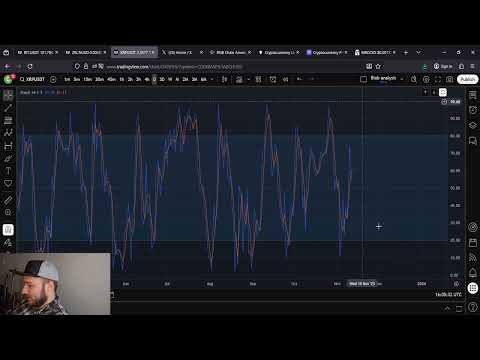The width and height of the screenshot is (480, 360).
Task: Select the highlighted D daily timeframe
Action: (x=154, y=79)
